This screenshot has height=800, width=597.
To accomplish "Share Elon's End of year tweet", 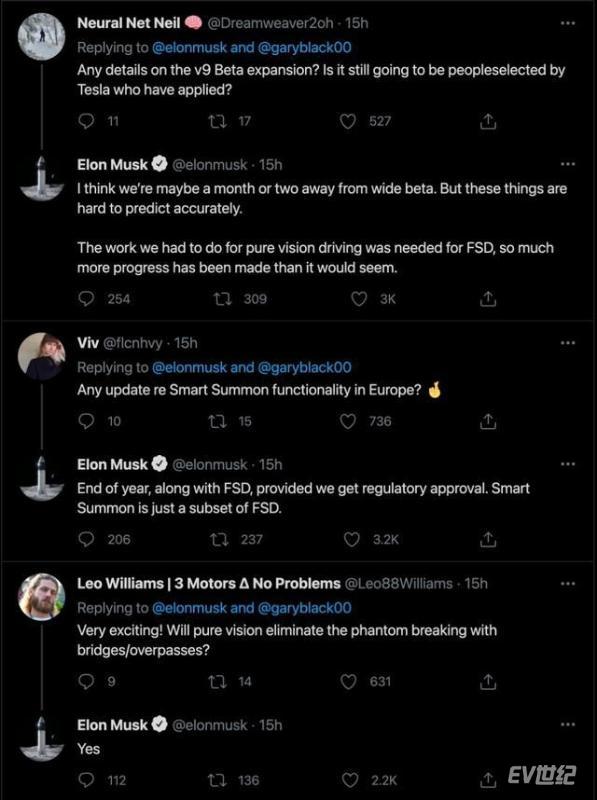I will coord(488,539).
